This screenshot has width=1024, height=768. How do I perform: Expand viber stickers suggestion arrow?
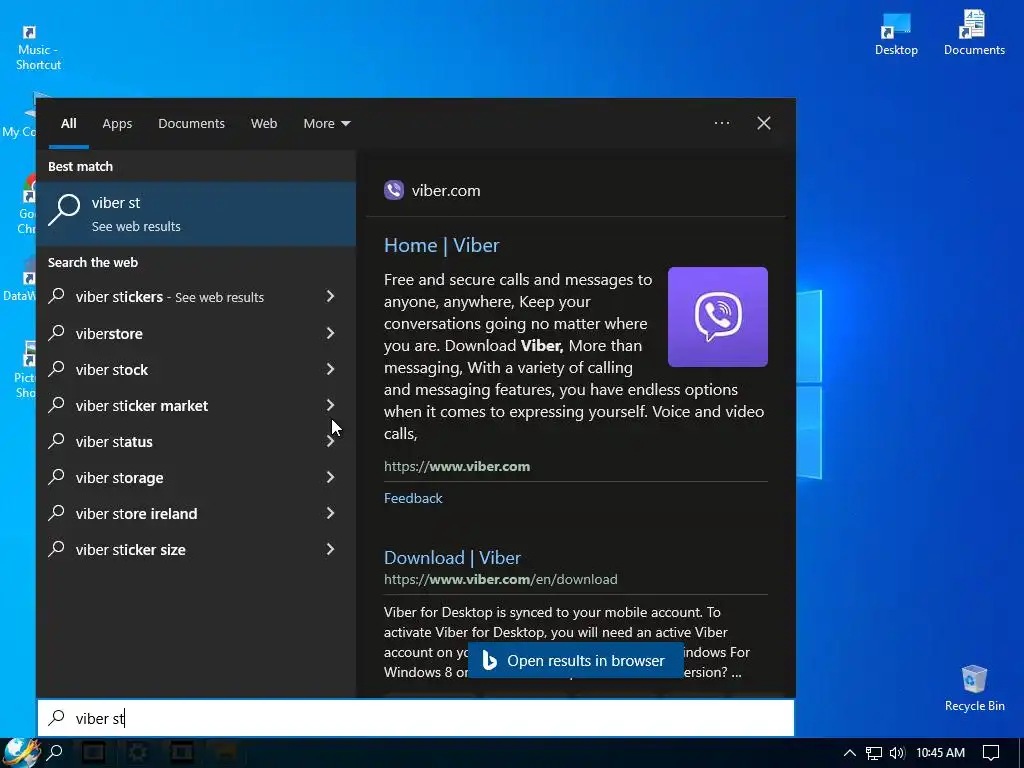tap(330, 296)
